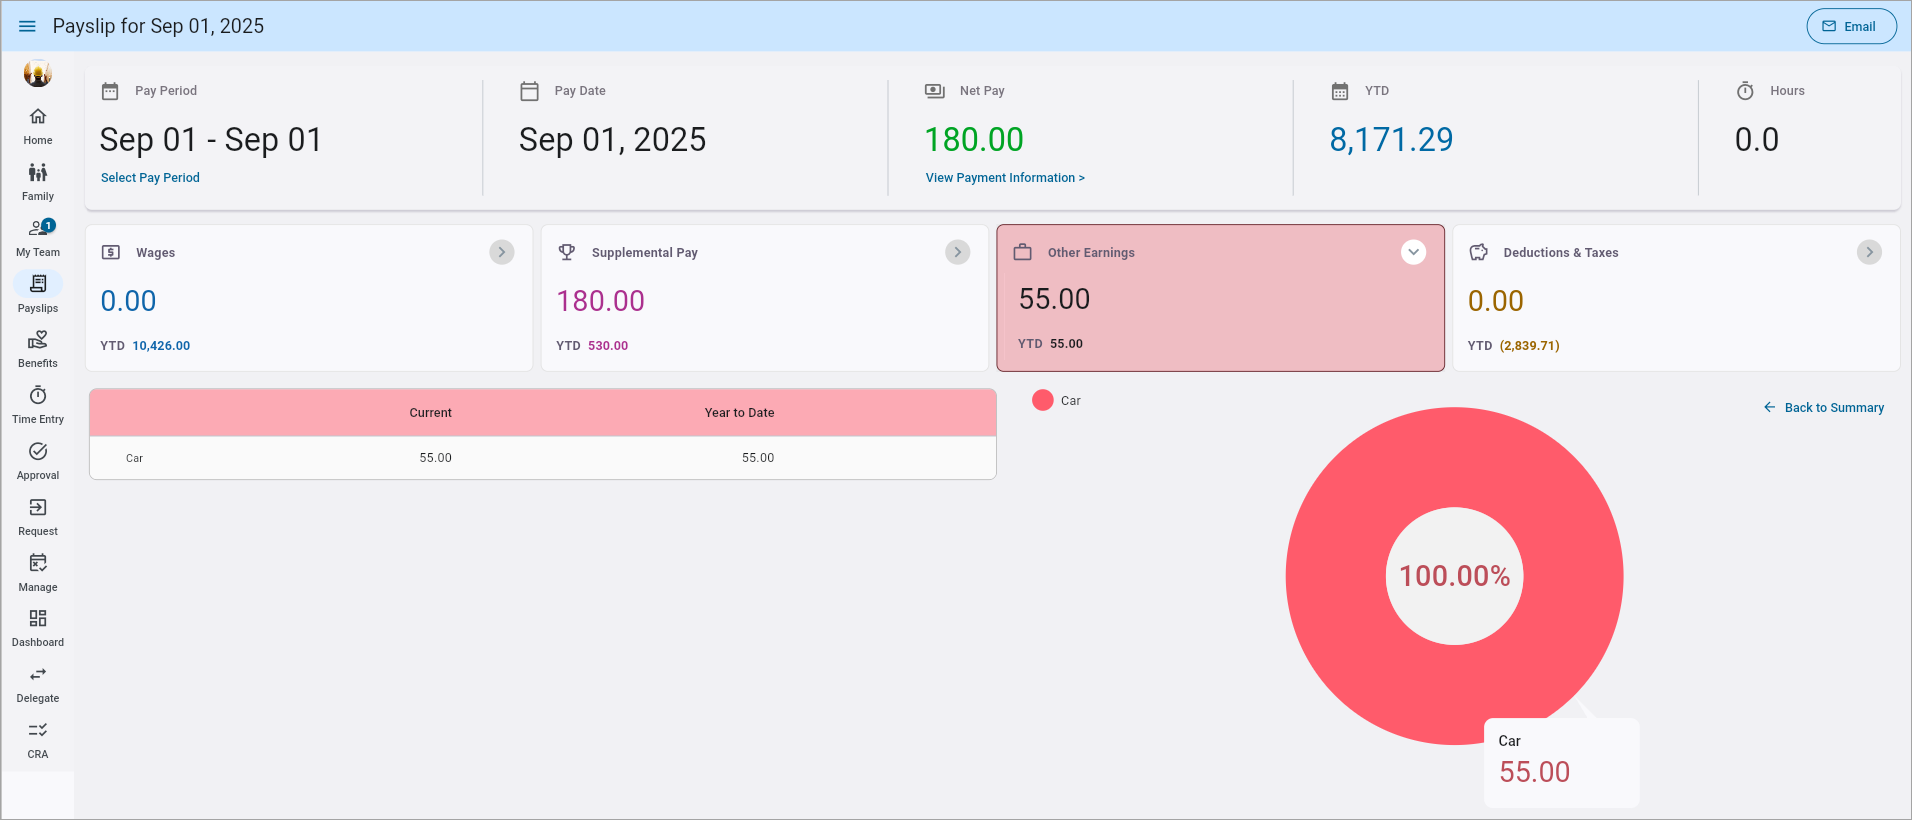The width and height of the screenshot is (1912, 820).
Task: Expand the Wages card chevron
Action: tap(502, 252)
